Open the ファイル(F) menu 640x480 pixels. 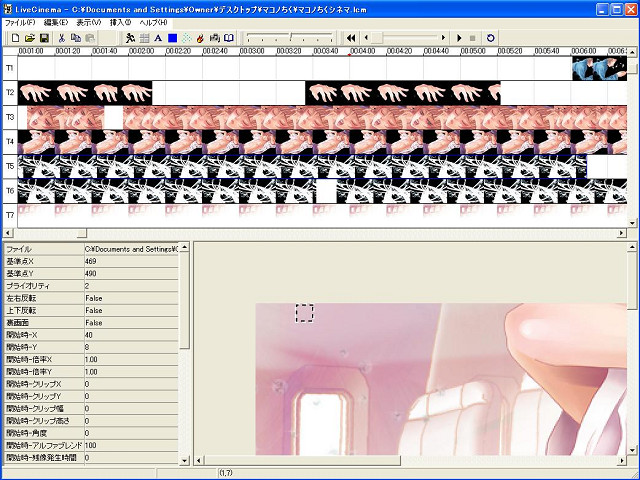(20, 23)
